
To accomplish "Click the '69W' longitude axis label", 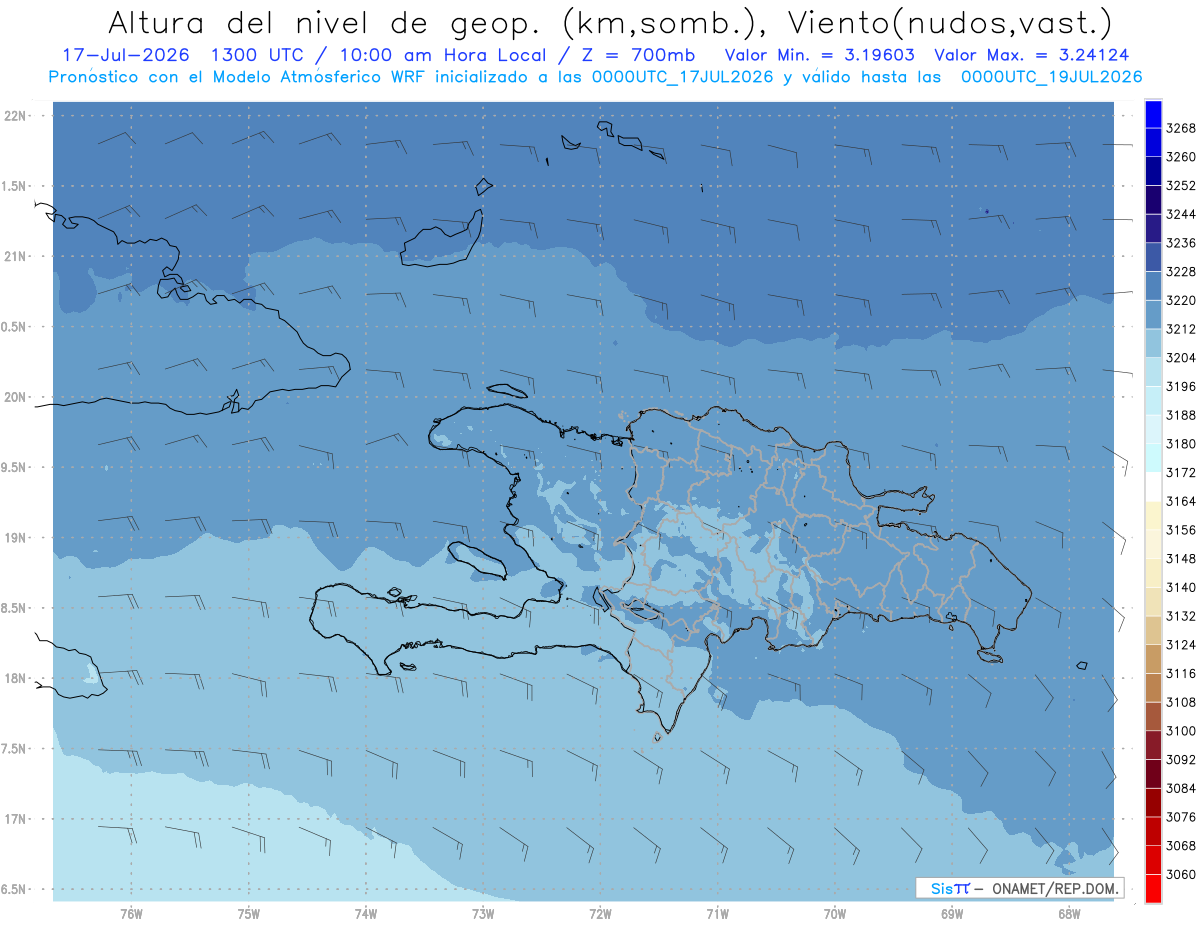I will 952,914.
